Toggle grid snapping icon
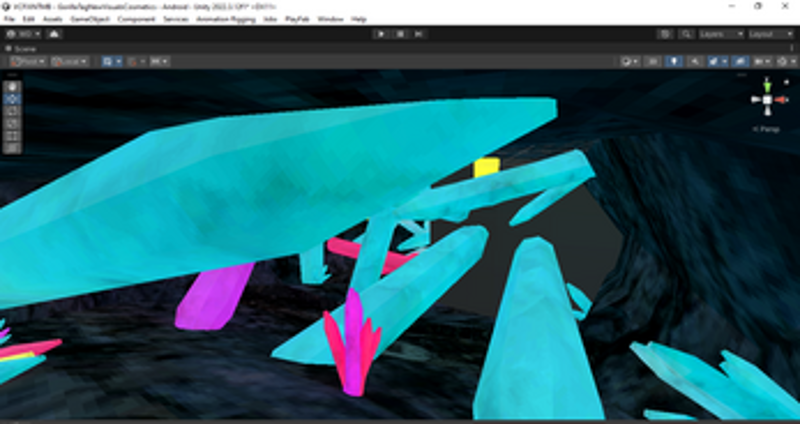Viewport: 800px width, 424px height. click(133, 62)
